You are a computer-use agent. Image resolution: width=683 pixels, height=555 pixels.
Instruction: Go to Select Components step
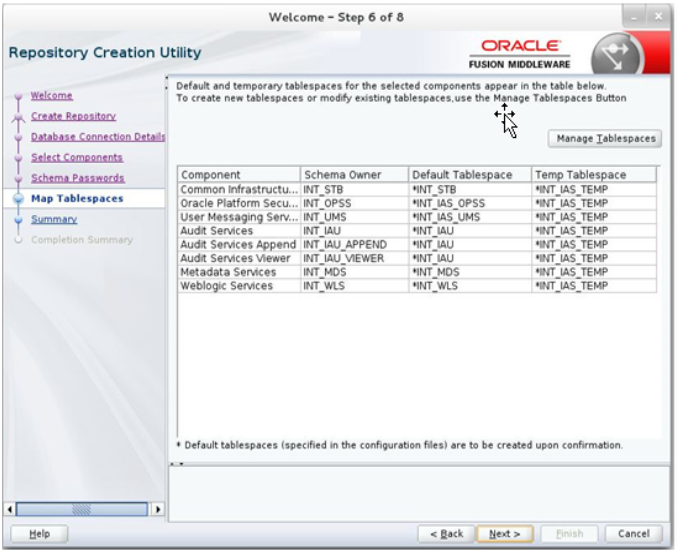77,157
